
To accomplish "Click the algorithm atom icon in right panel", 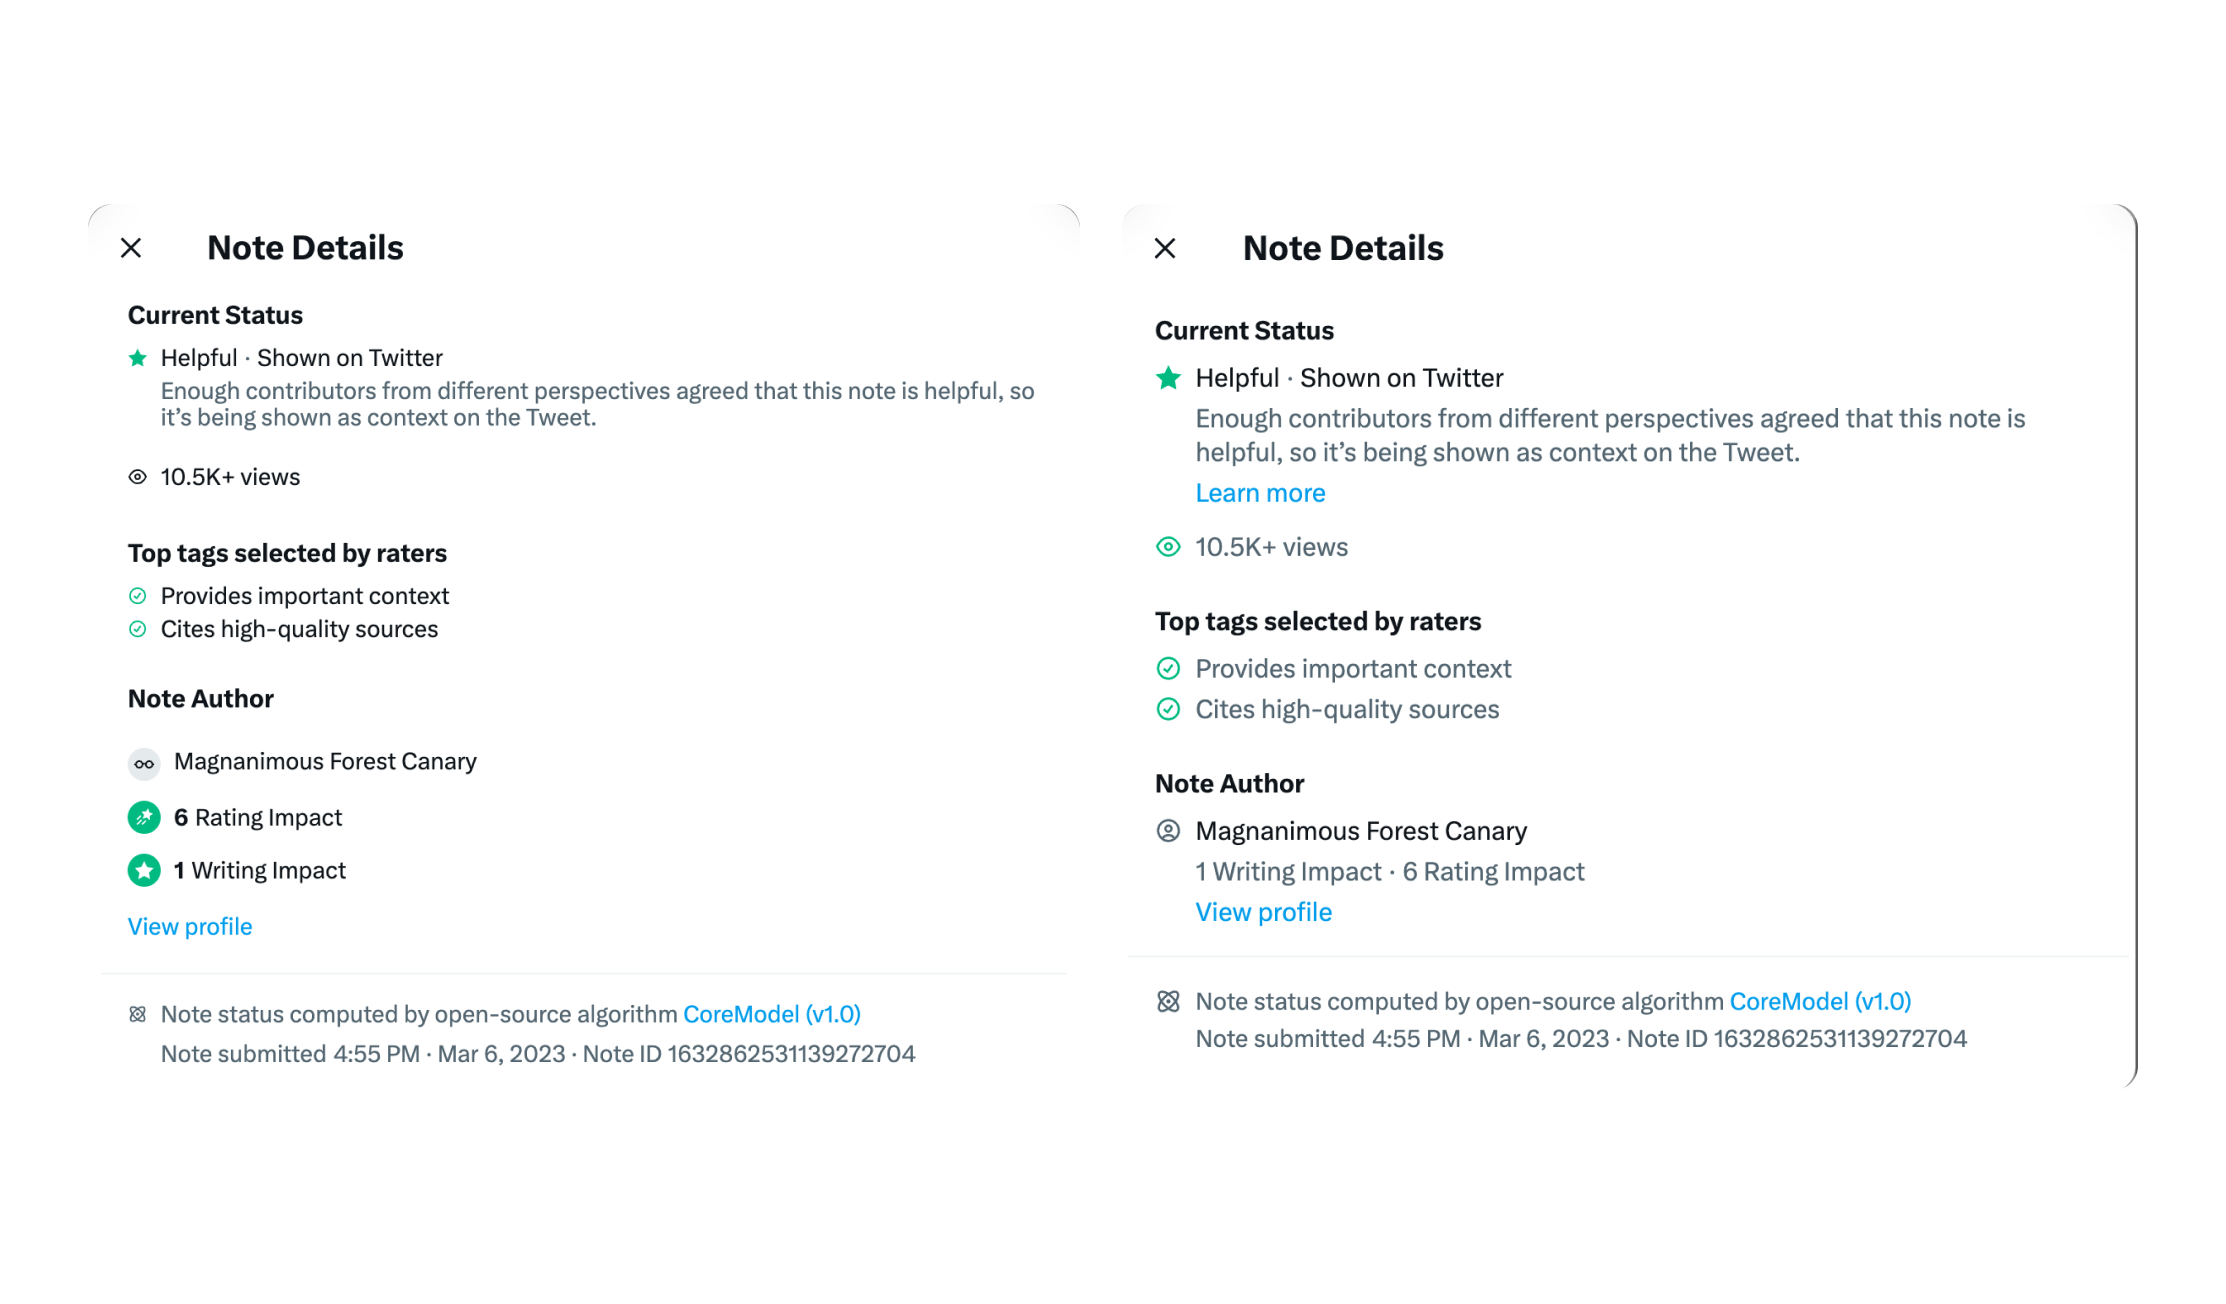I will click(x=1168, y=1002).
